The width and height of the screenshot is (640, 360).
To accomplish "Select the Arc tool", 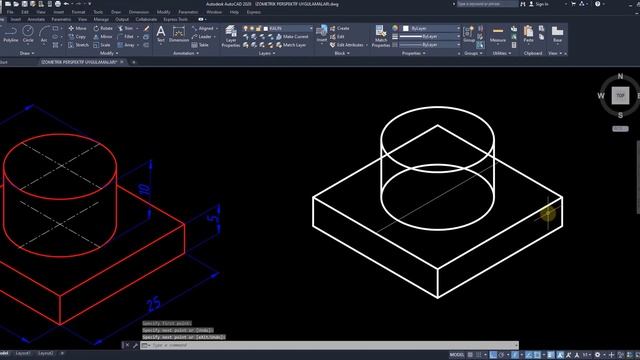I will (44, 34).
